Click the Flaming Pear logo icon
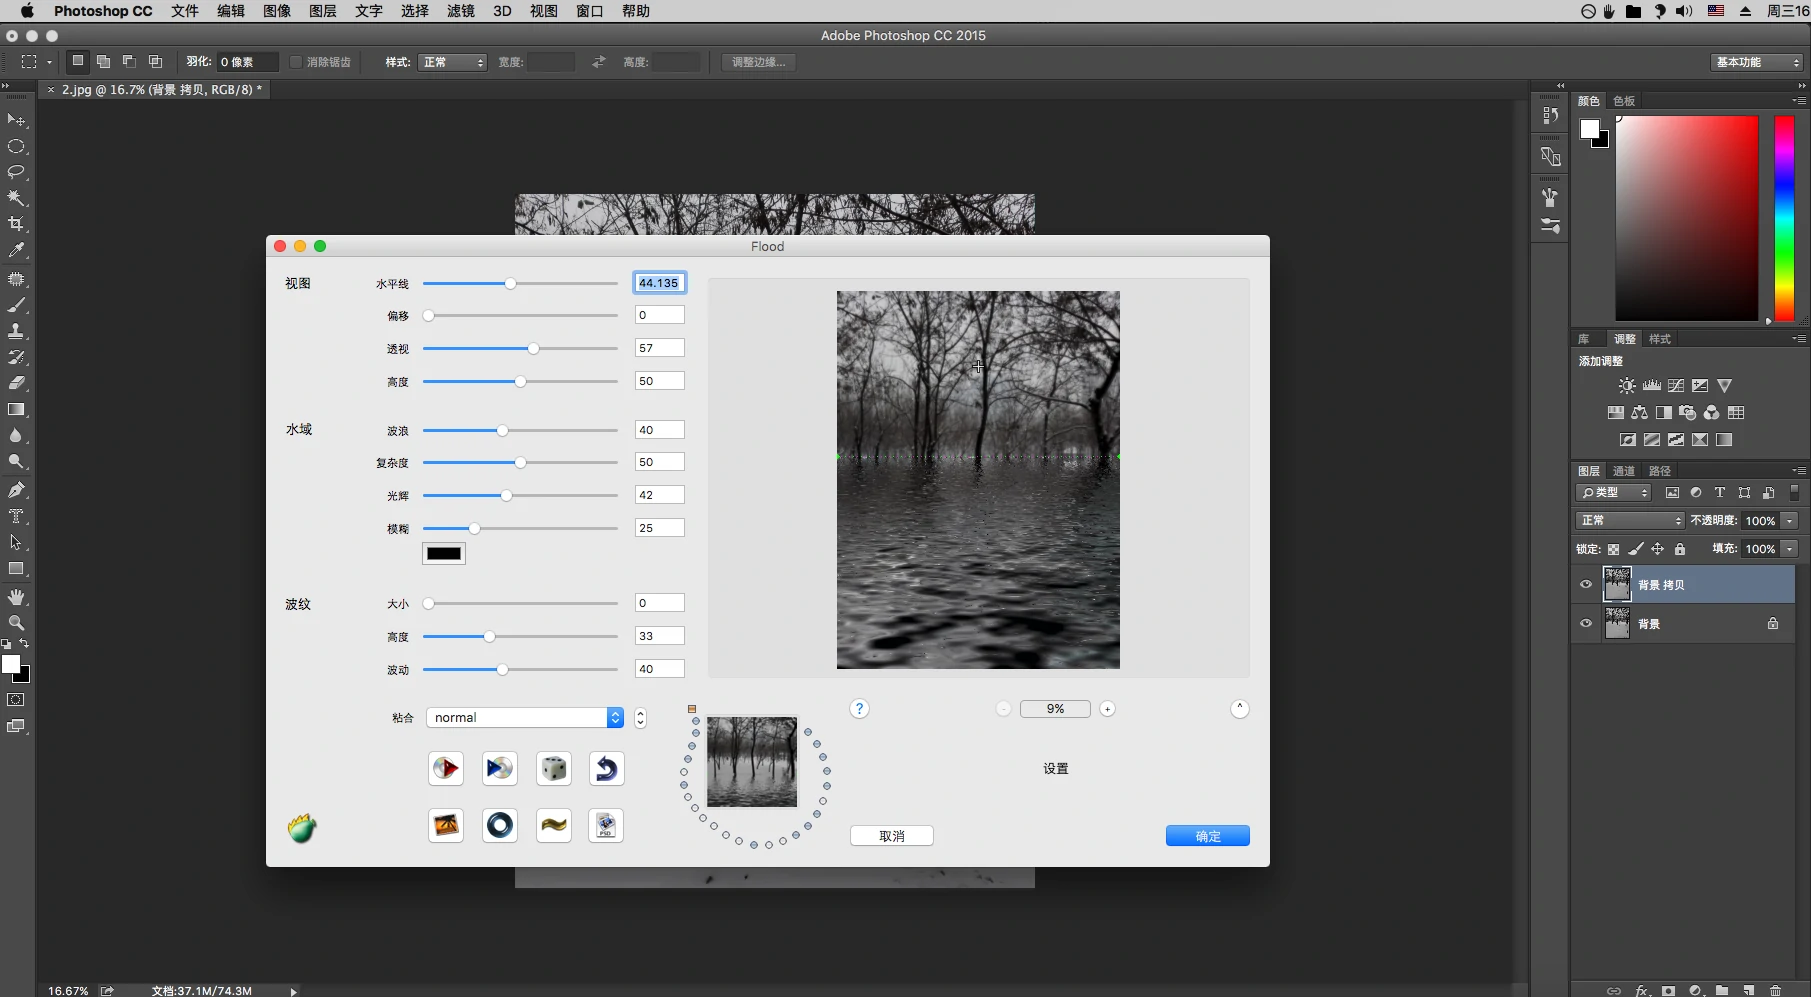This screenshot has height=997, width=1811. 302,828
